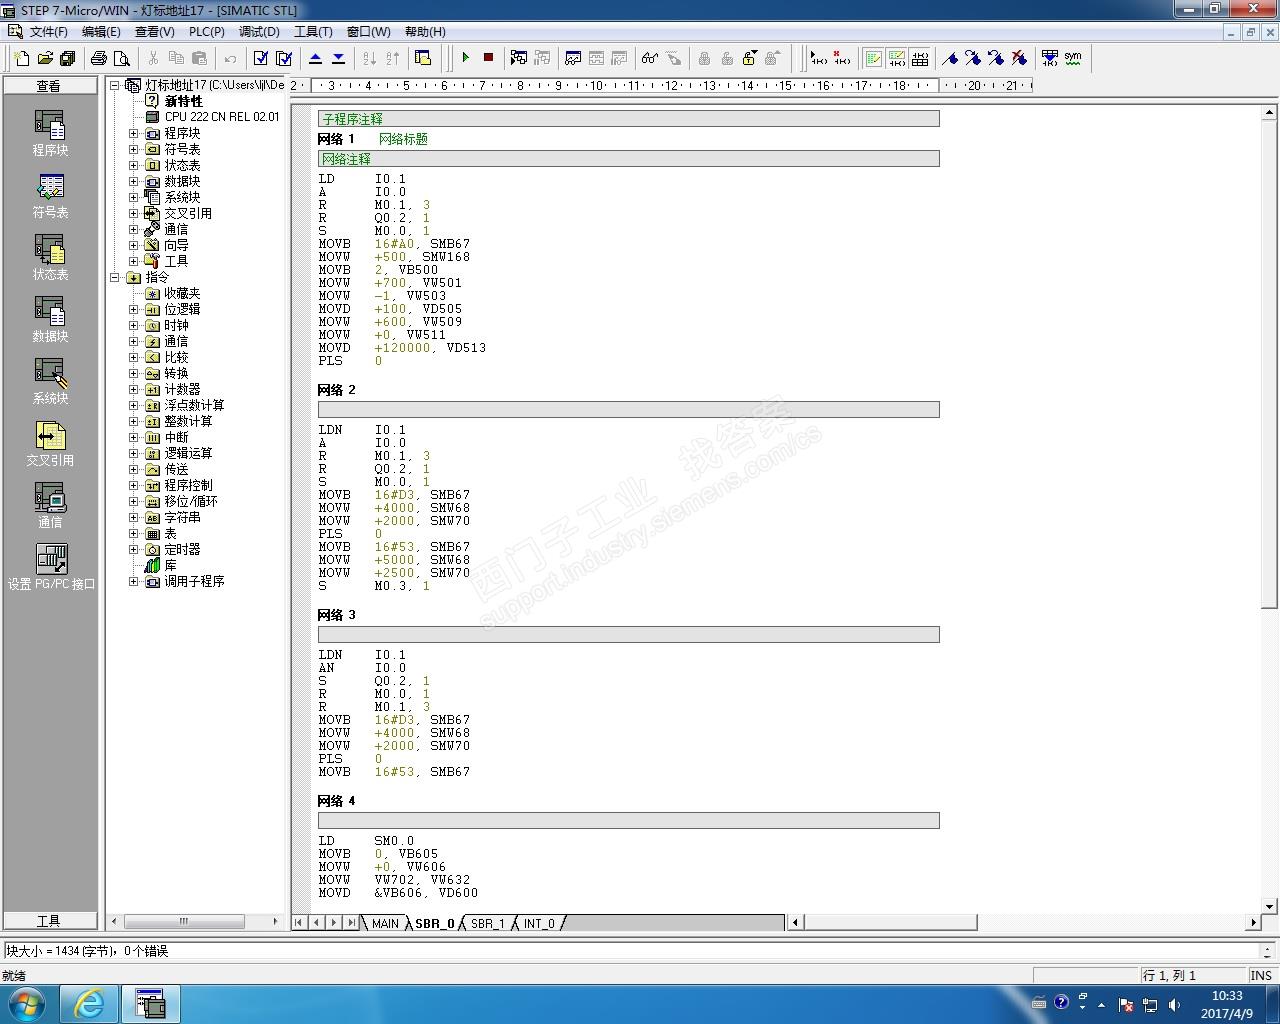Click the eyeglasses single read icon

click(x=650, y=58)
